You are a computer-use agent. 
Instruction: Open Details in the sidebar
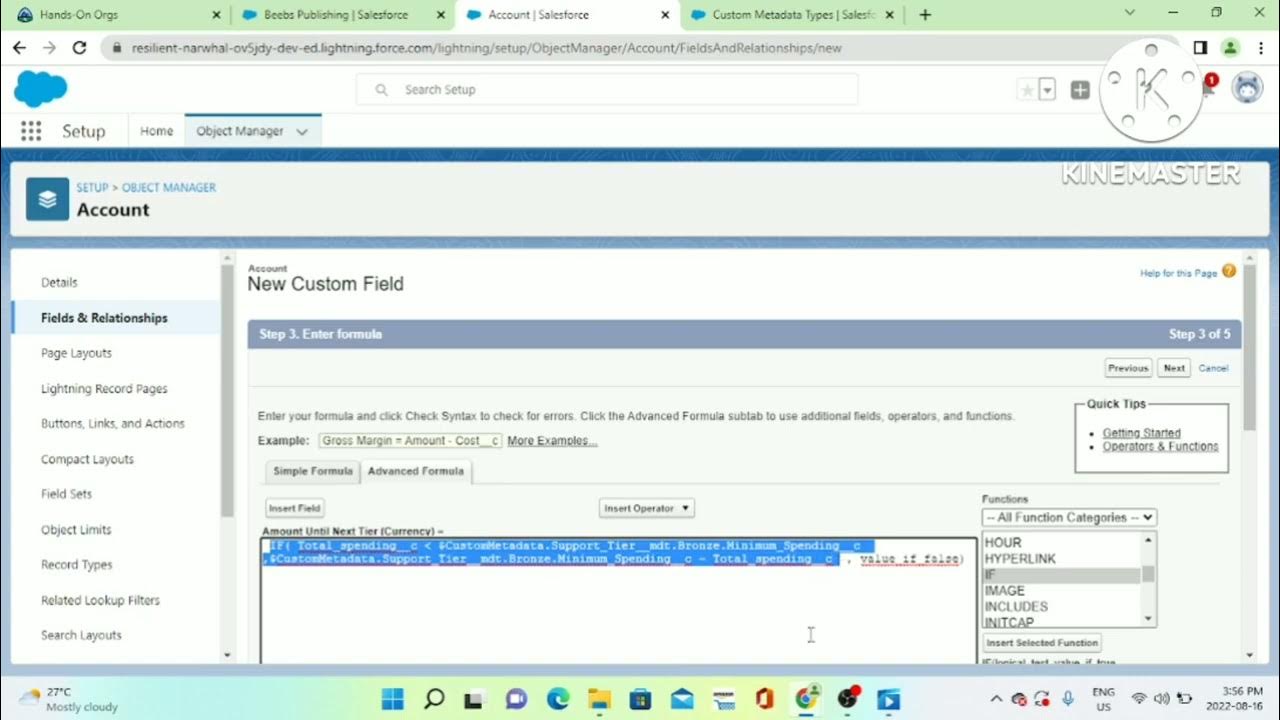tap(59, 283)
